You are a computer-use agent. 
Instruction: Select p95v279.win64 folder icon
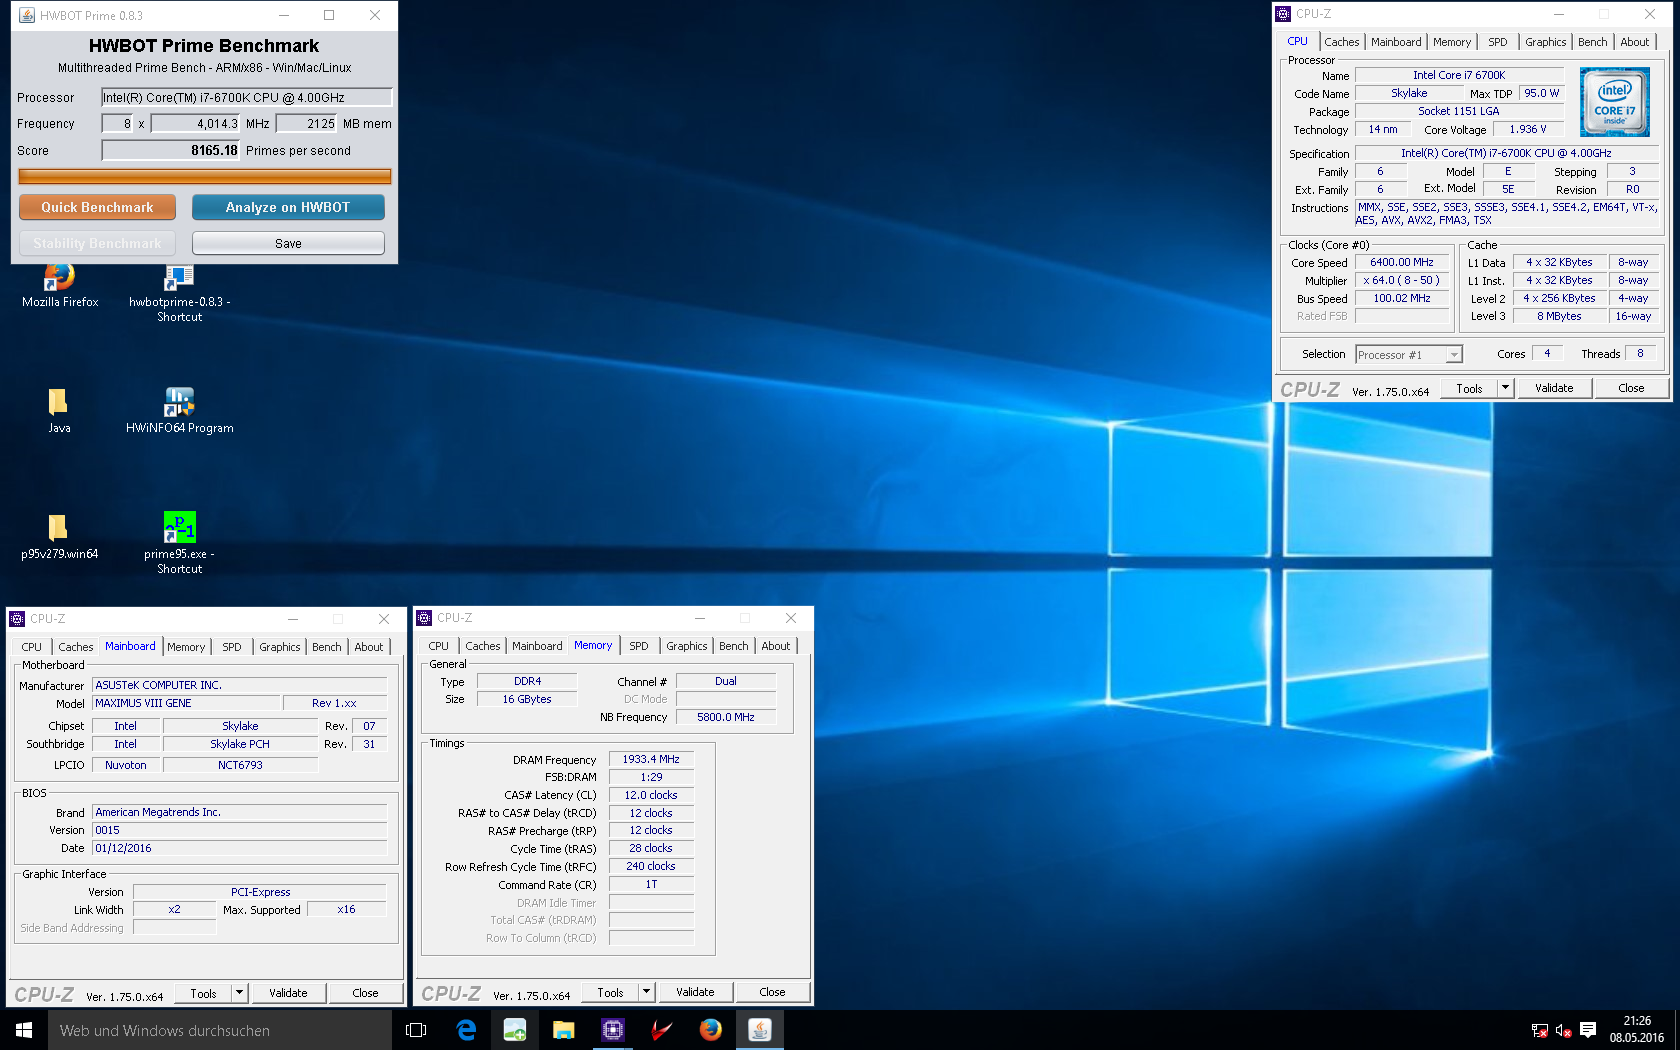[x=58, y=528]
